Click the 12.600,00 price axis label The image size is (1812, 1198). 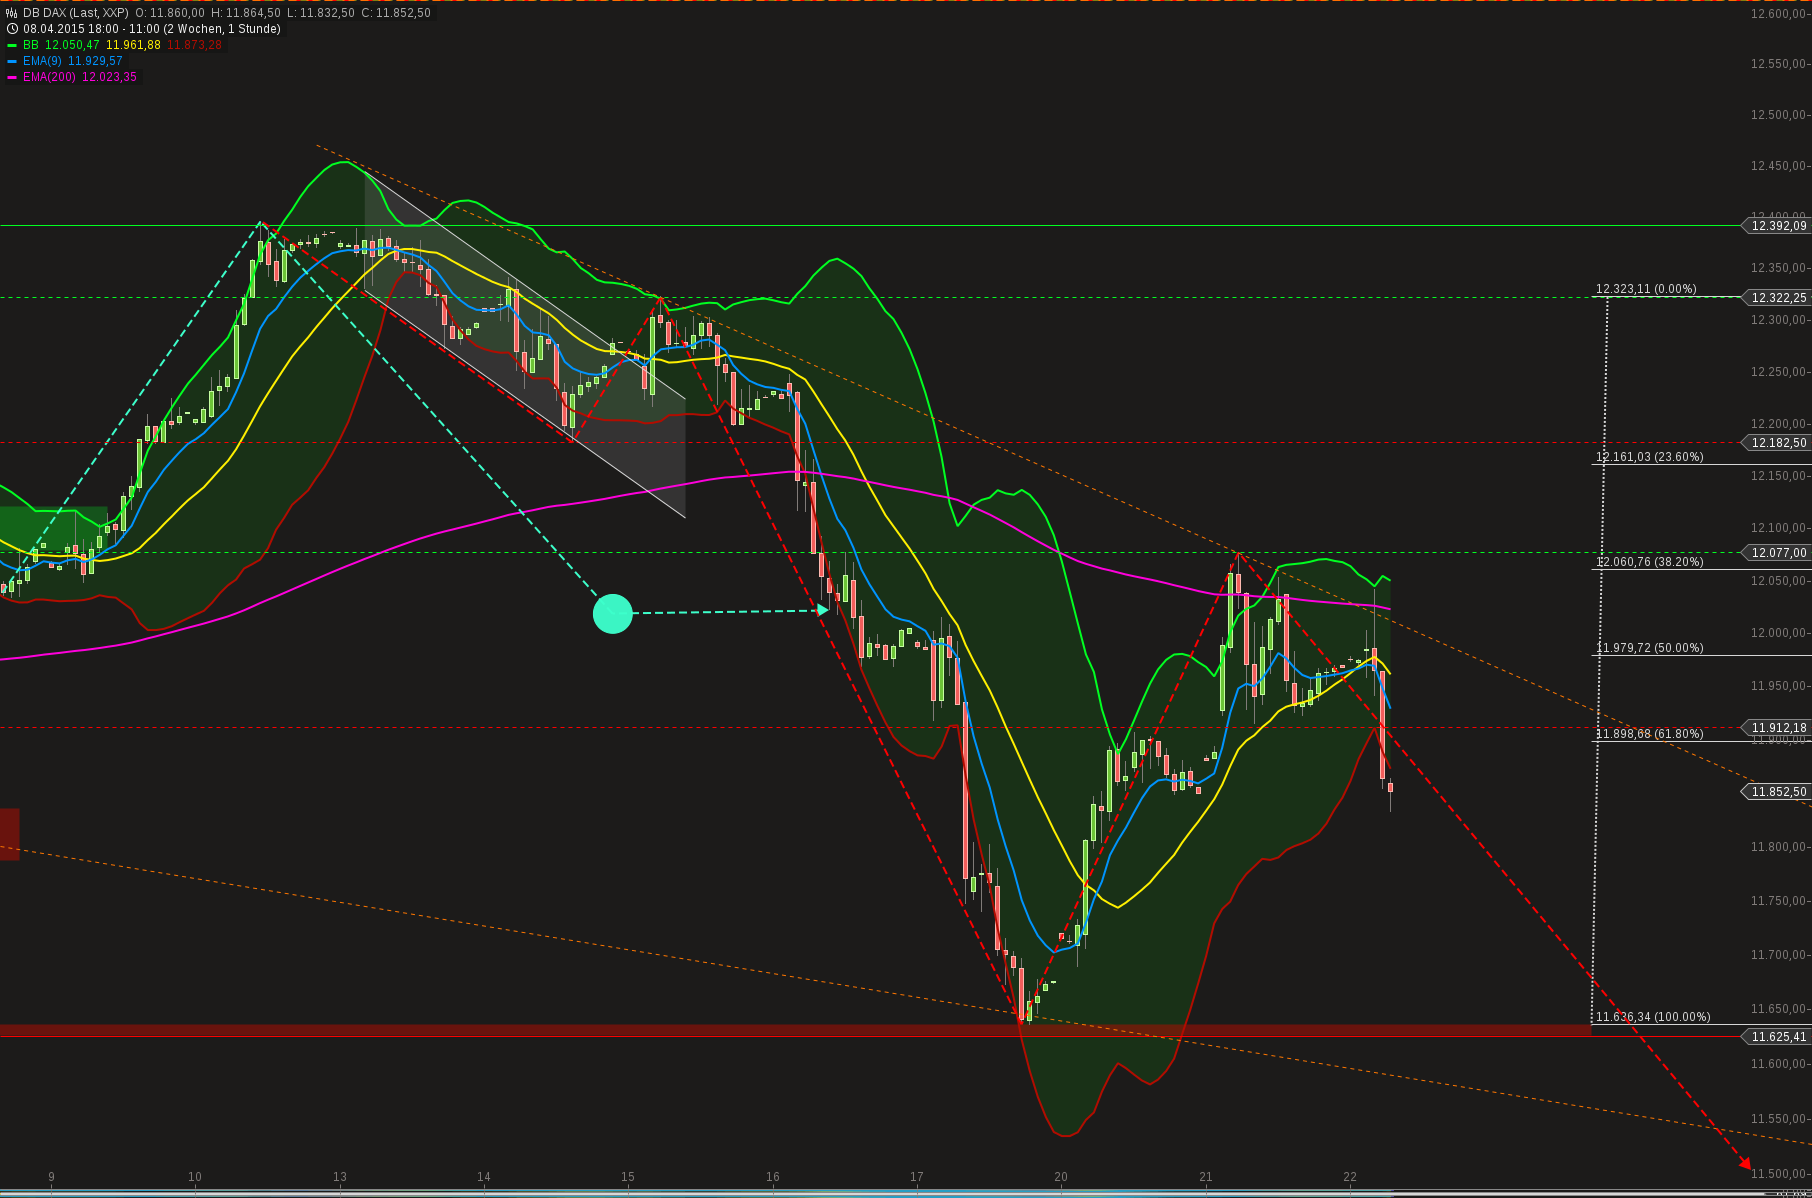[x=1778, y=13]
